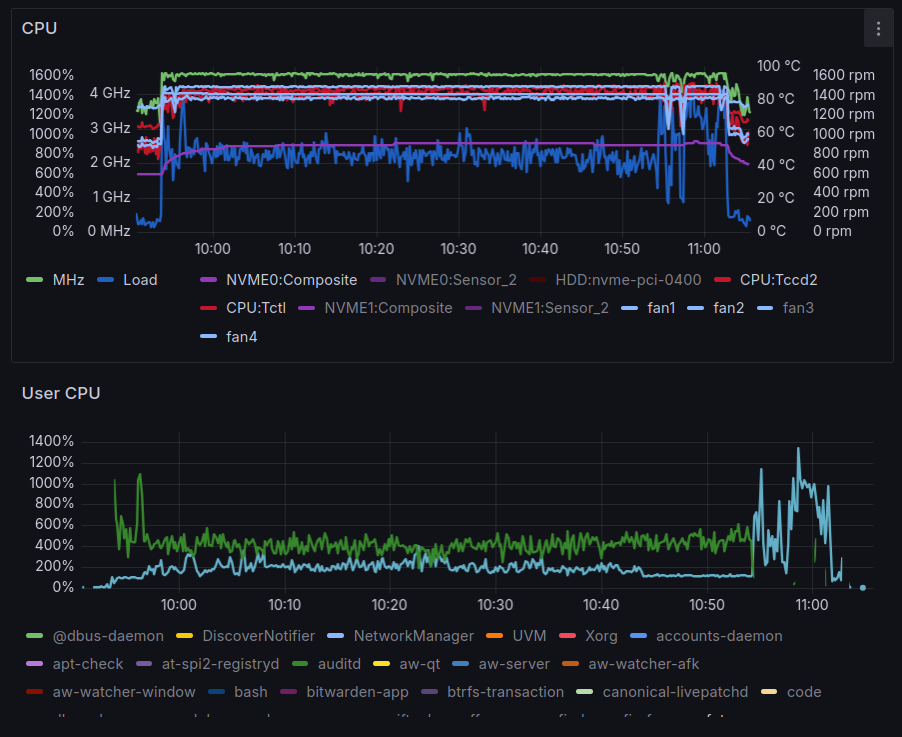Open the User CPU panel title menu

61,393
